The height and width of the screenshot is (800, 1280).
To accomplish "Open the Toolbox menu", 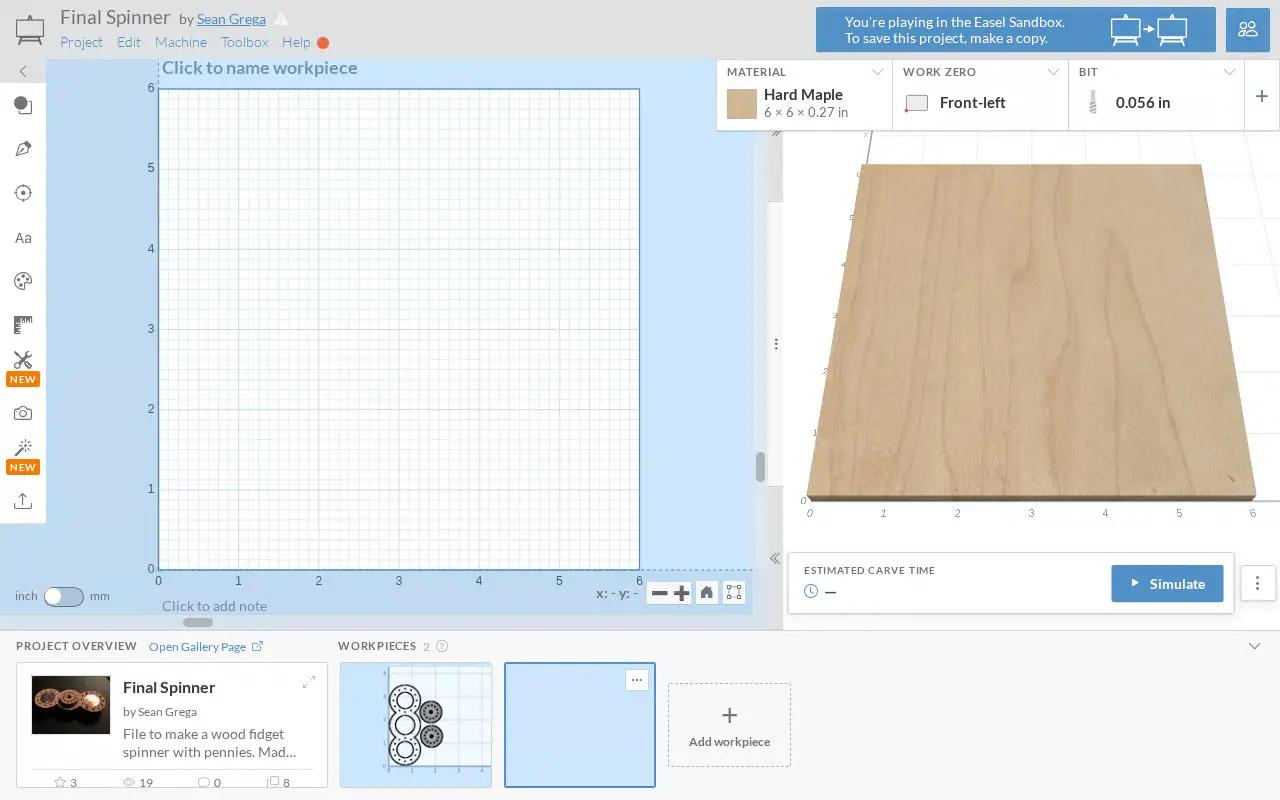I will point(245,42).
